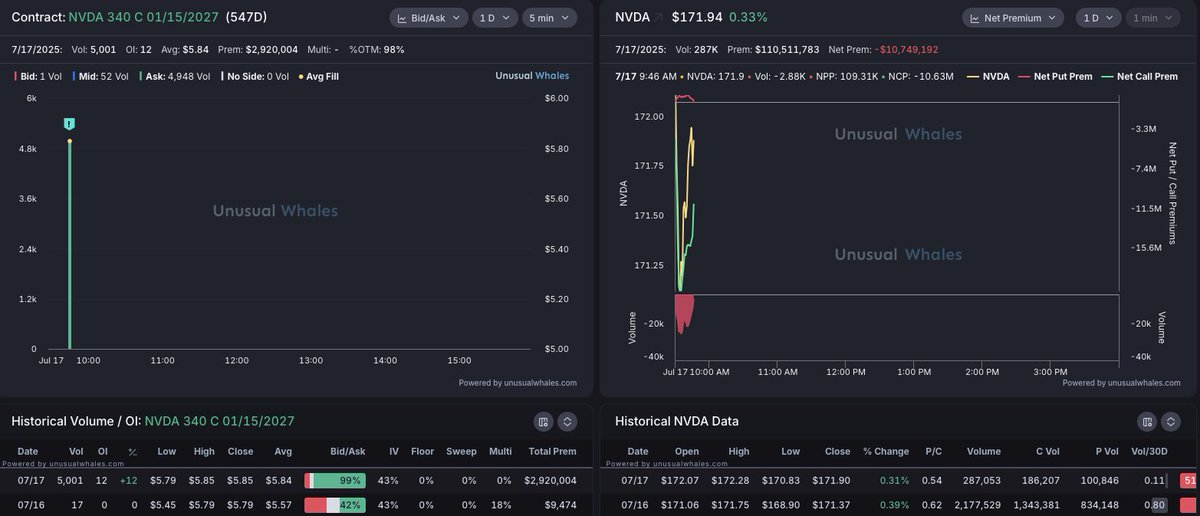
Task: Click the alert flag marker above the volume bar
Action: 69,123
